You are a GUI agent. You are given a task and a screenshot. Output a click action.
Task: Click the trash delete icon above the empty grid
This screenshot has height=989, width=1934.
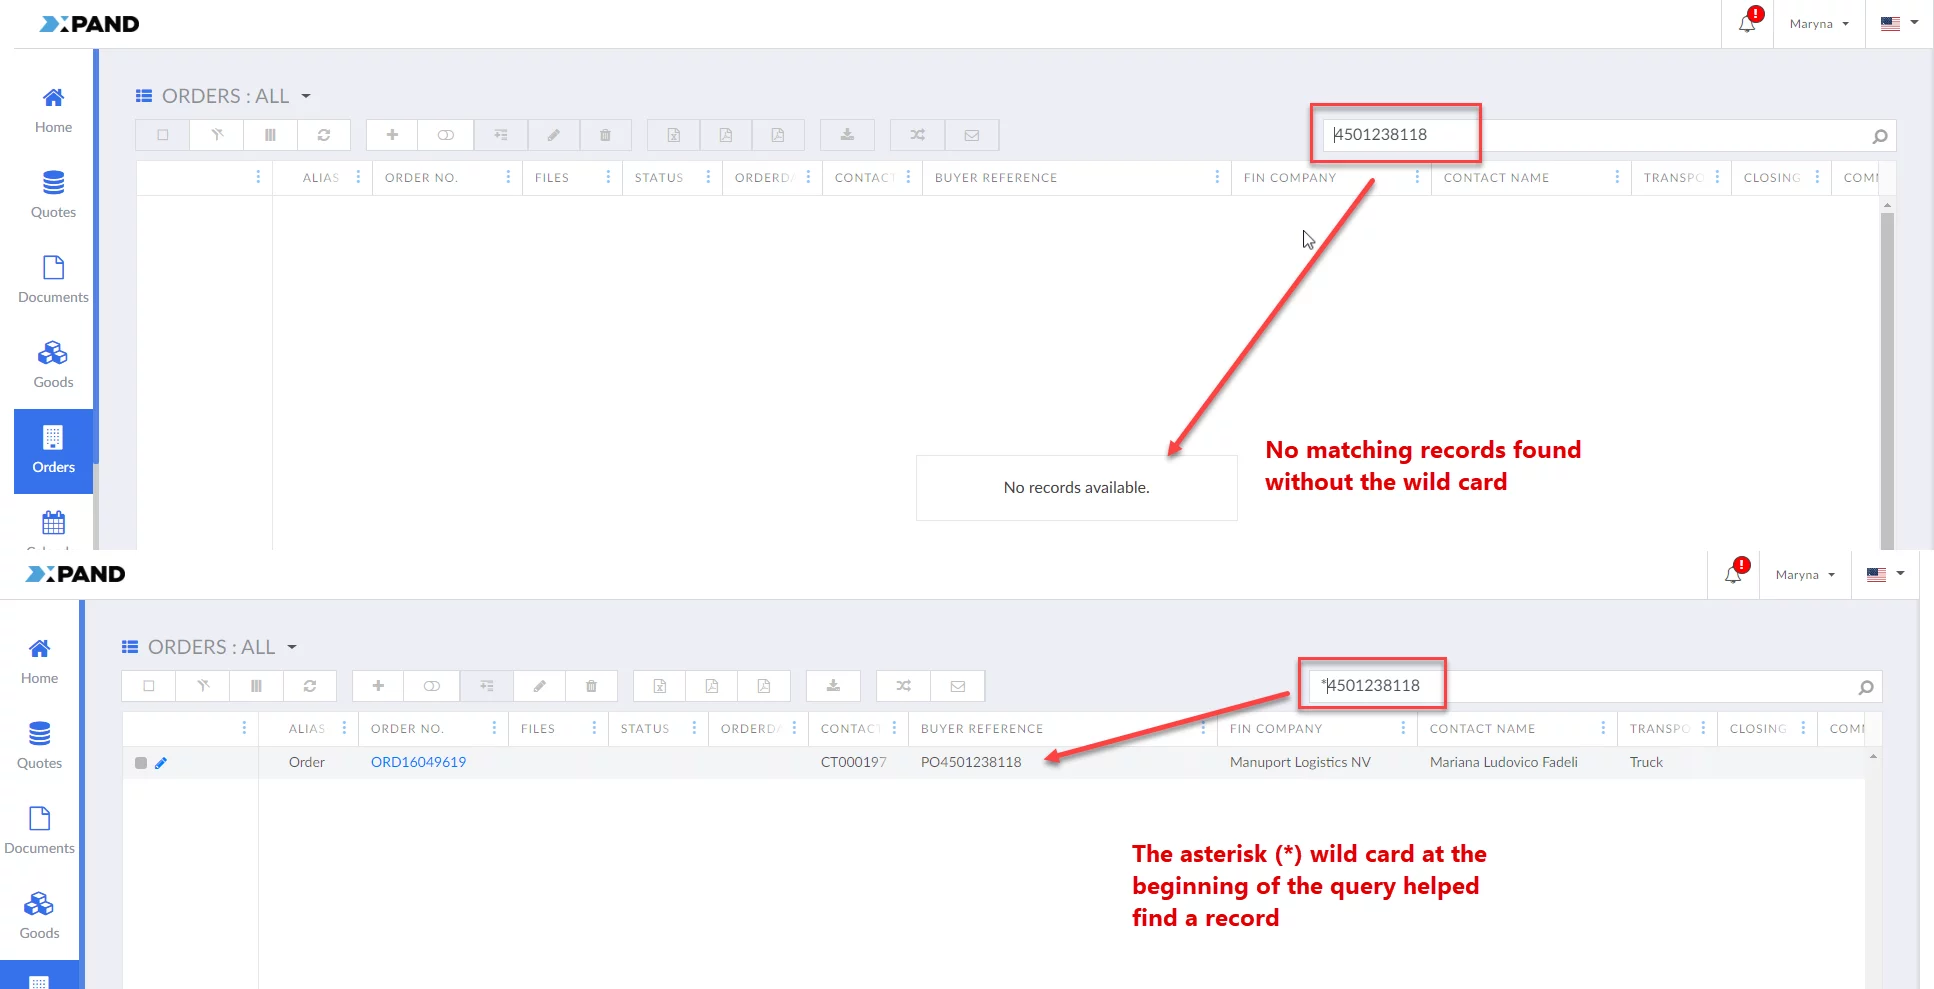605,135
